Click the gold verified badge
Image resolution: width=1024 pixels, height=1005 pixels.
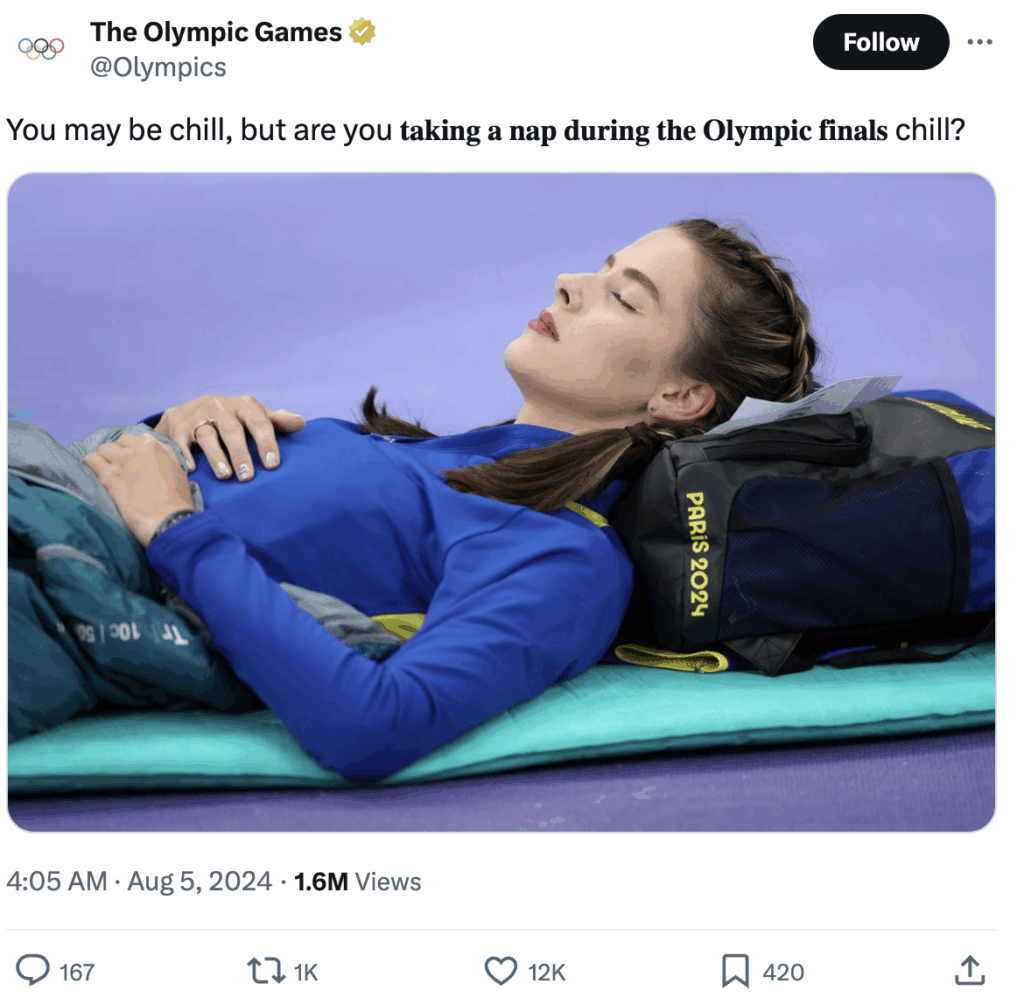click(362, 32)
